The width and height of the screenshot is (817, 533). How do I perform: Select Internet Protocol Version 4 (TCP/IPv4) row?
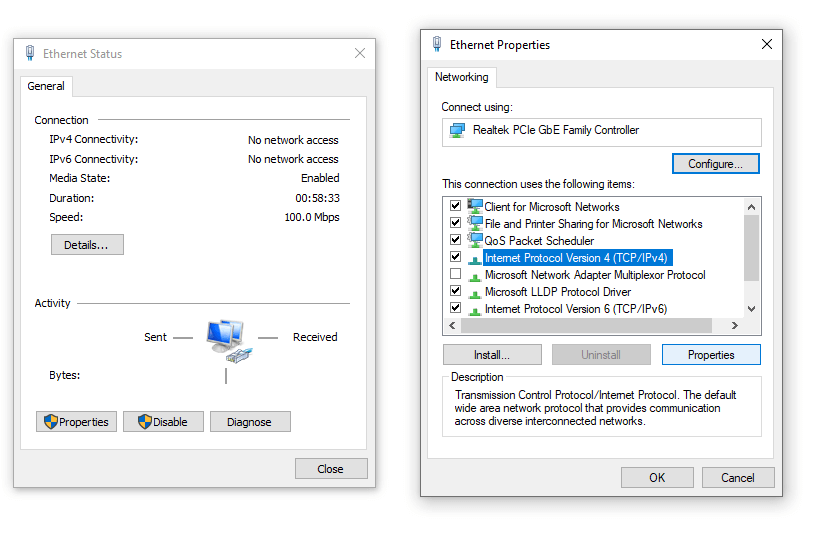pyautogui.click(x=576, y=258)
